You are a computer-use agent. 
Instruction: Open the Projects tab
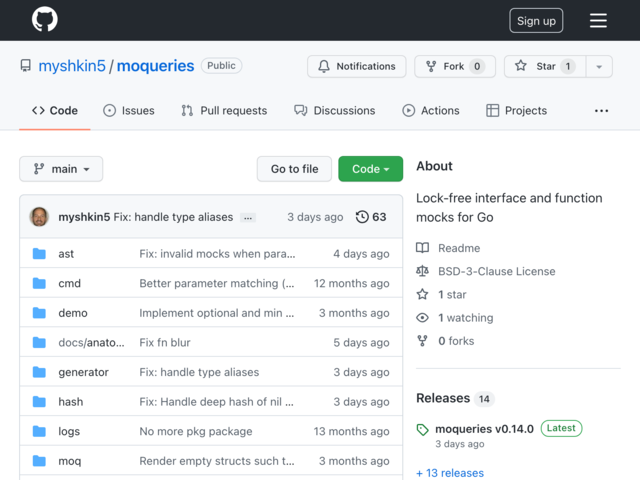(516, 111)
